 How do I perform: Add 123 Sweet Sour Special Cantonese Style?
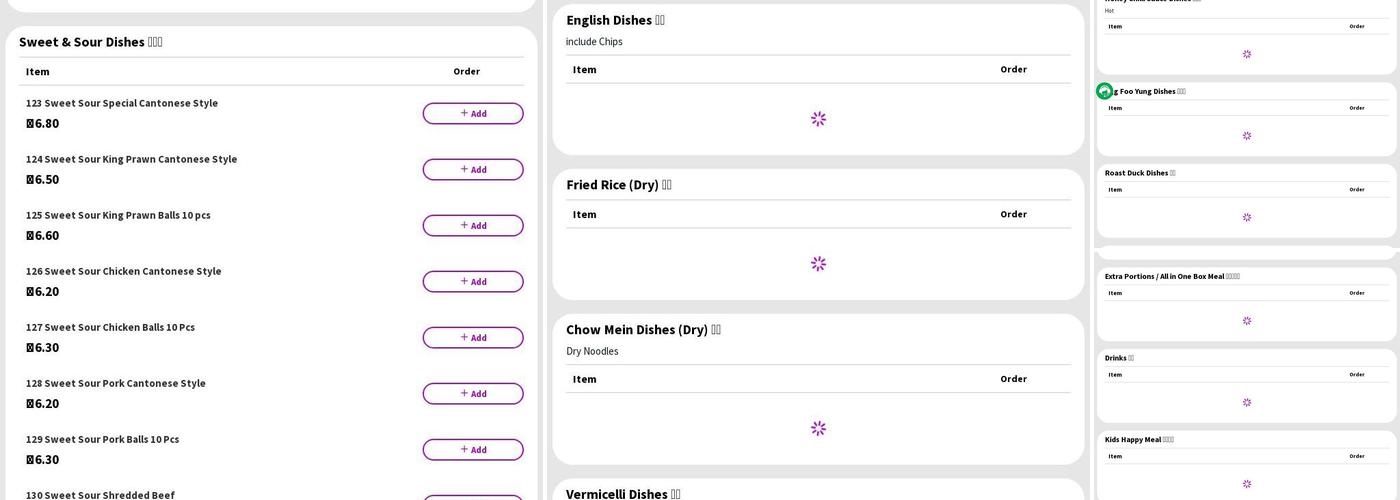[x=472, y=114]
